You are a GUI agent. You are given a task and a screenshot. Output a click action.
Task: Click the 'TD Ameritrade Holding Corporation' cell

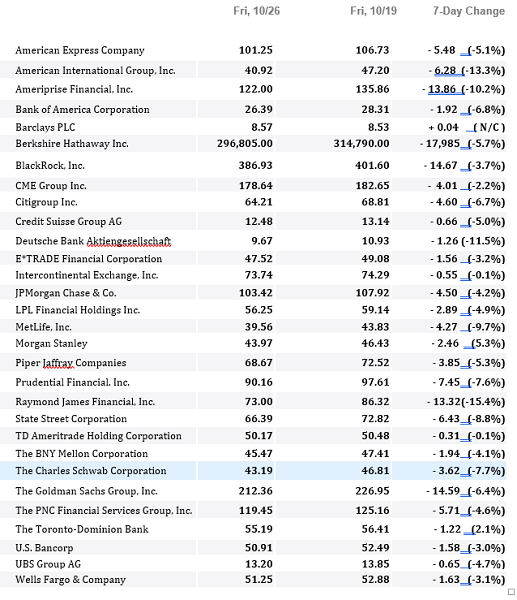98,436
